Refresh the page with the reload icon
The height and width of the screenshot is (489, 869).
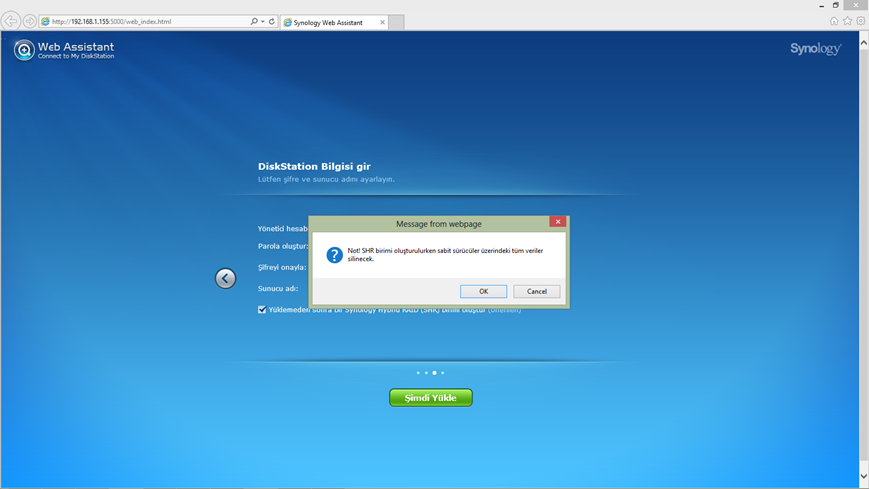pyautogui.click(x=272, y=22)
